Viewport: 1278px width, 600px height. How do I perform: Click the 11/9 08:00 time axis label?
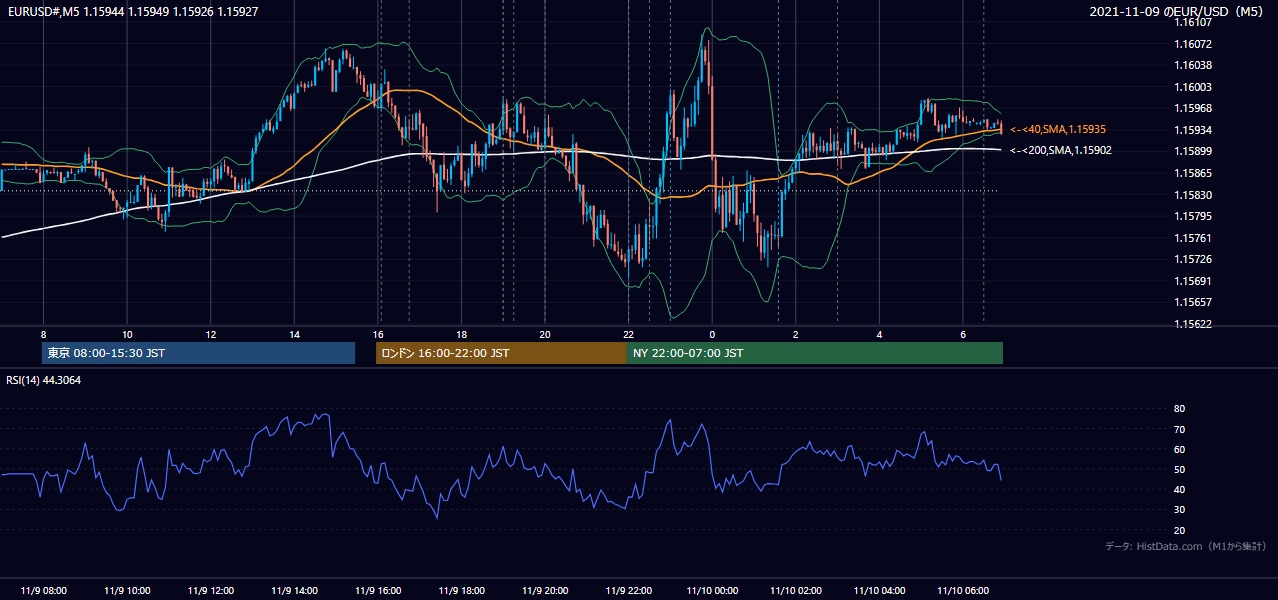(43, 591)
